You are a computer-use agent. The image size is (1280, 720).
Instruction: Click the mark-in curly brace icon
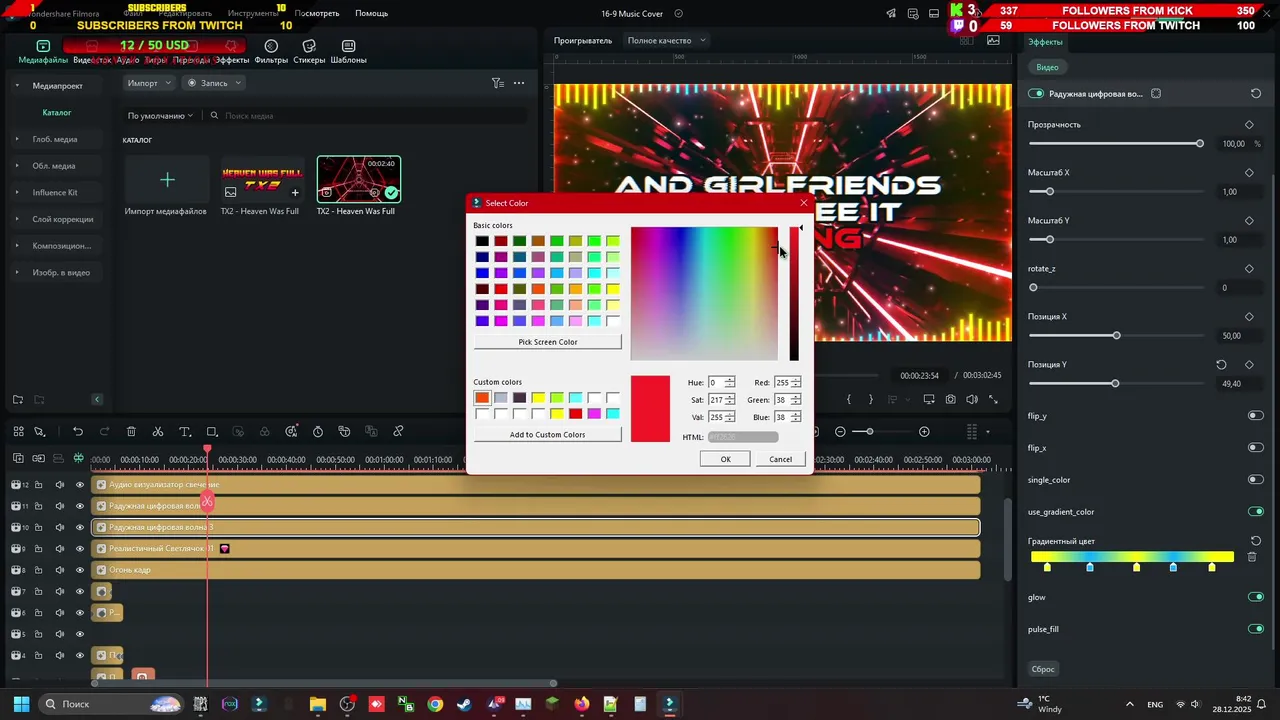(x=849, y=400)
